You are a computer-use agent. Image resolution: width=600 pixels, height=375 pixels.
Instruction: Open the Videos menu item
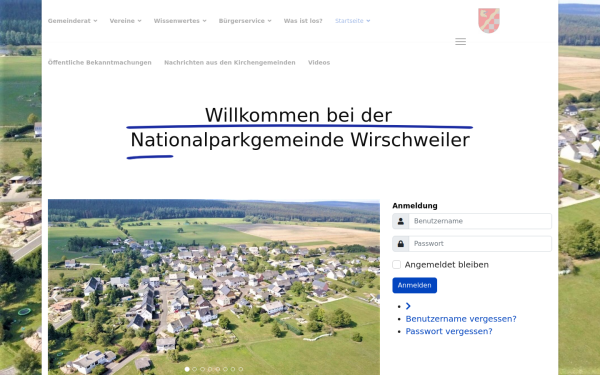319,62
